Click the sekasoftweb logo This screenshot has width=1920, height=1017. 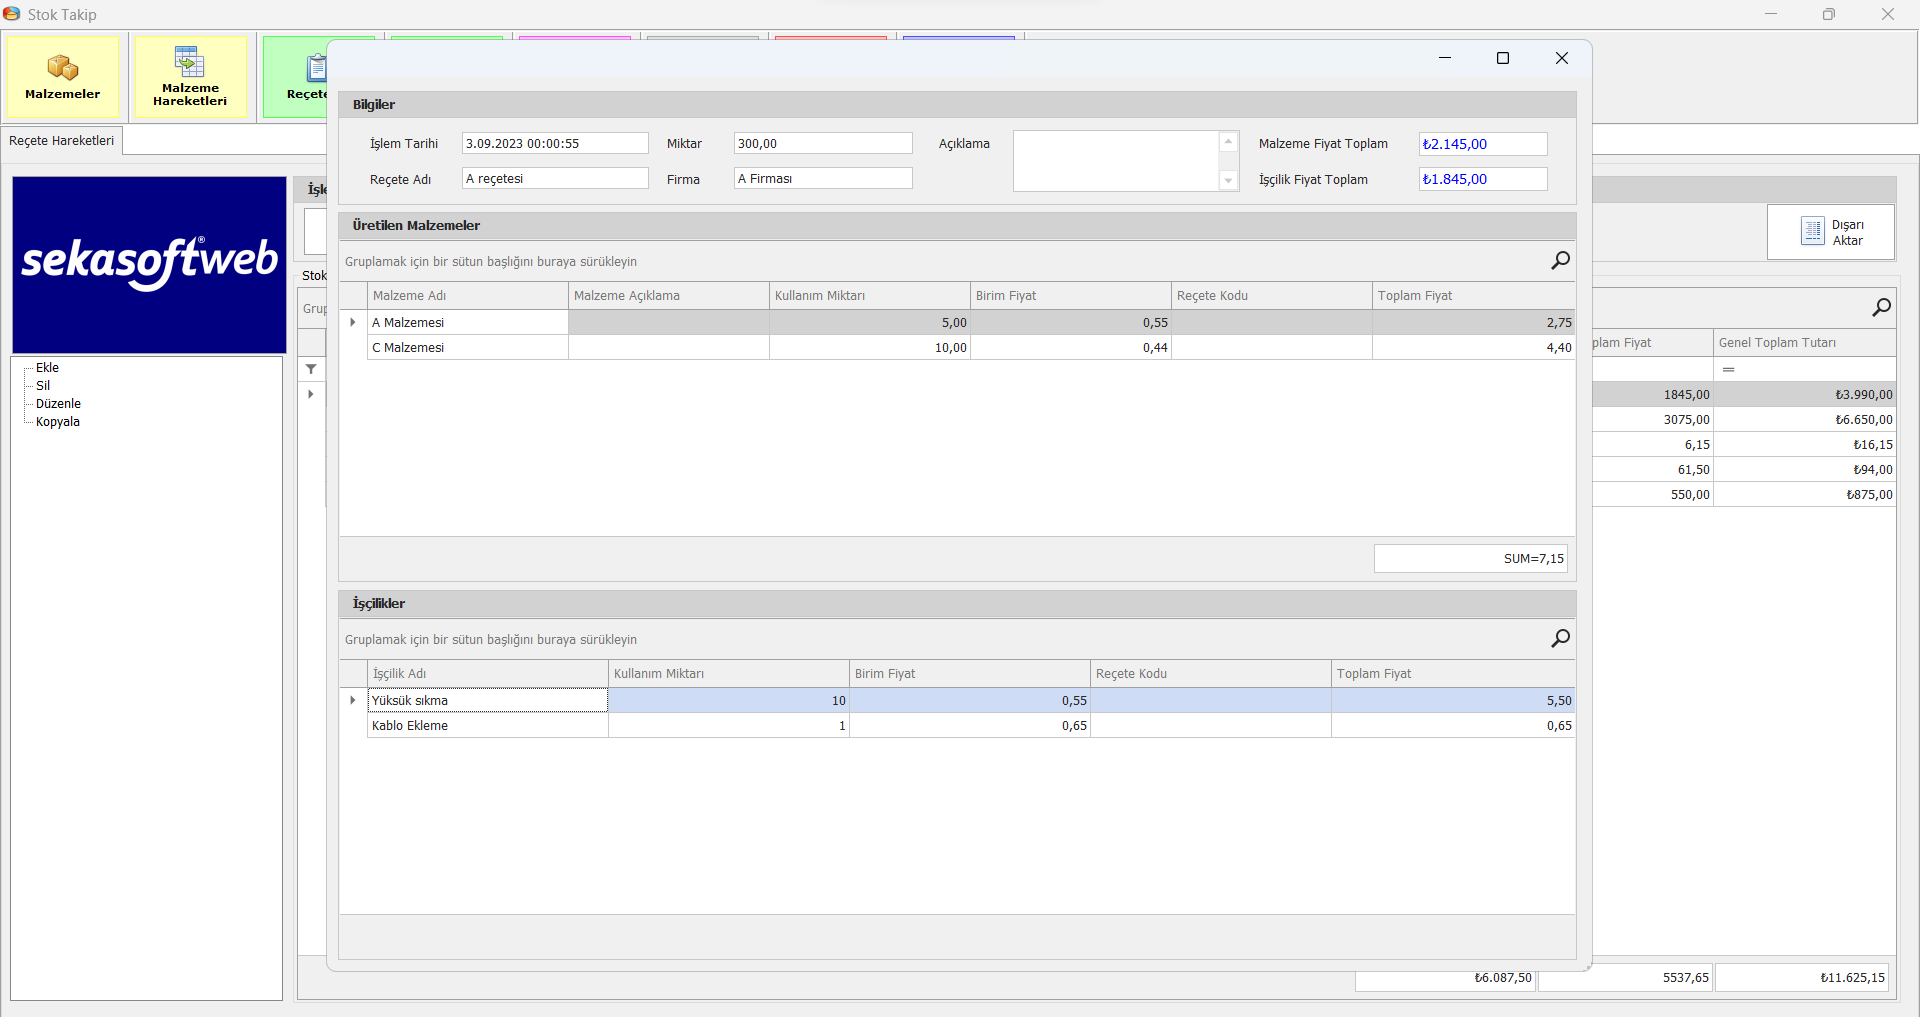149,264
